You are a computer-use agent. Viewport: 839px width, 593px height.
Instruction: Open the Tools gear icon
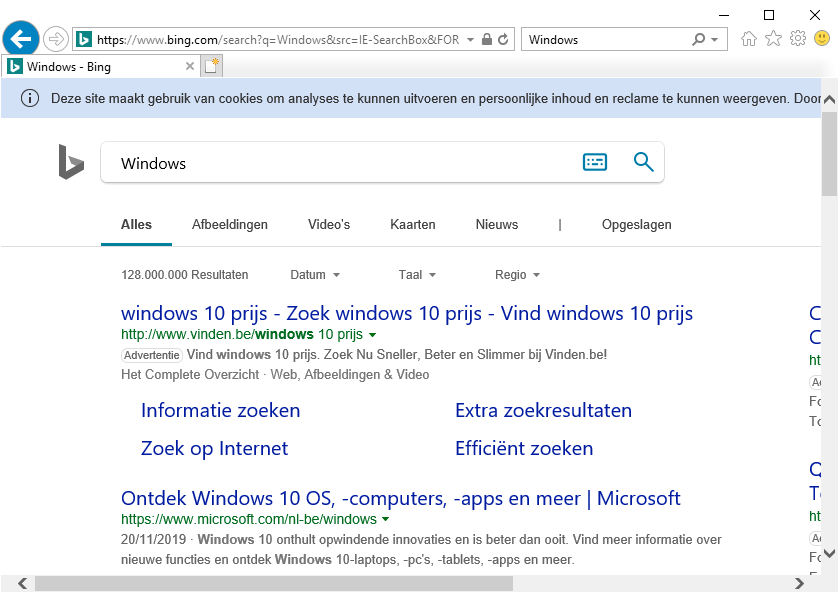(798, 39)
